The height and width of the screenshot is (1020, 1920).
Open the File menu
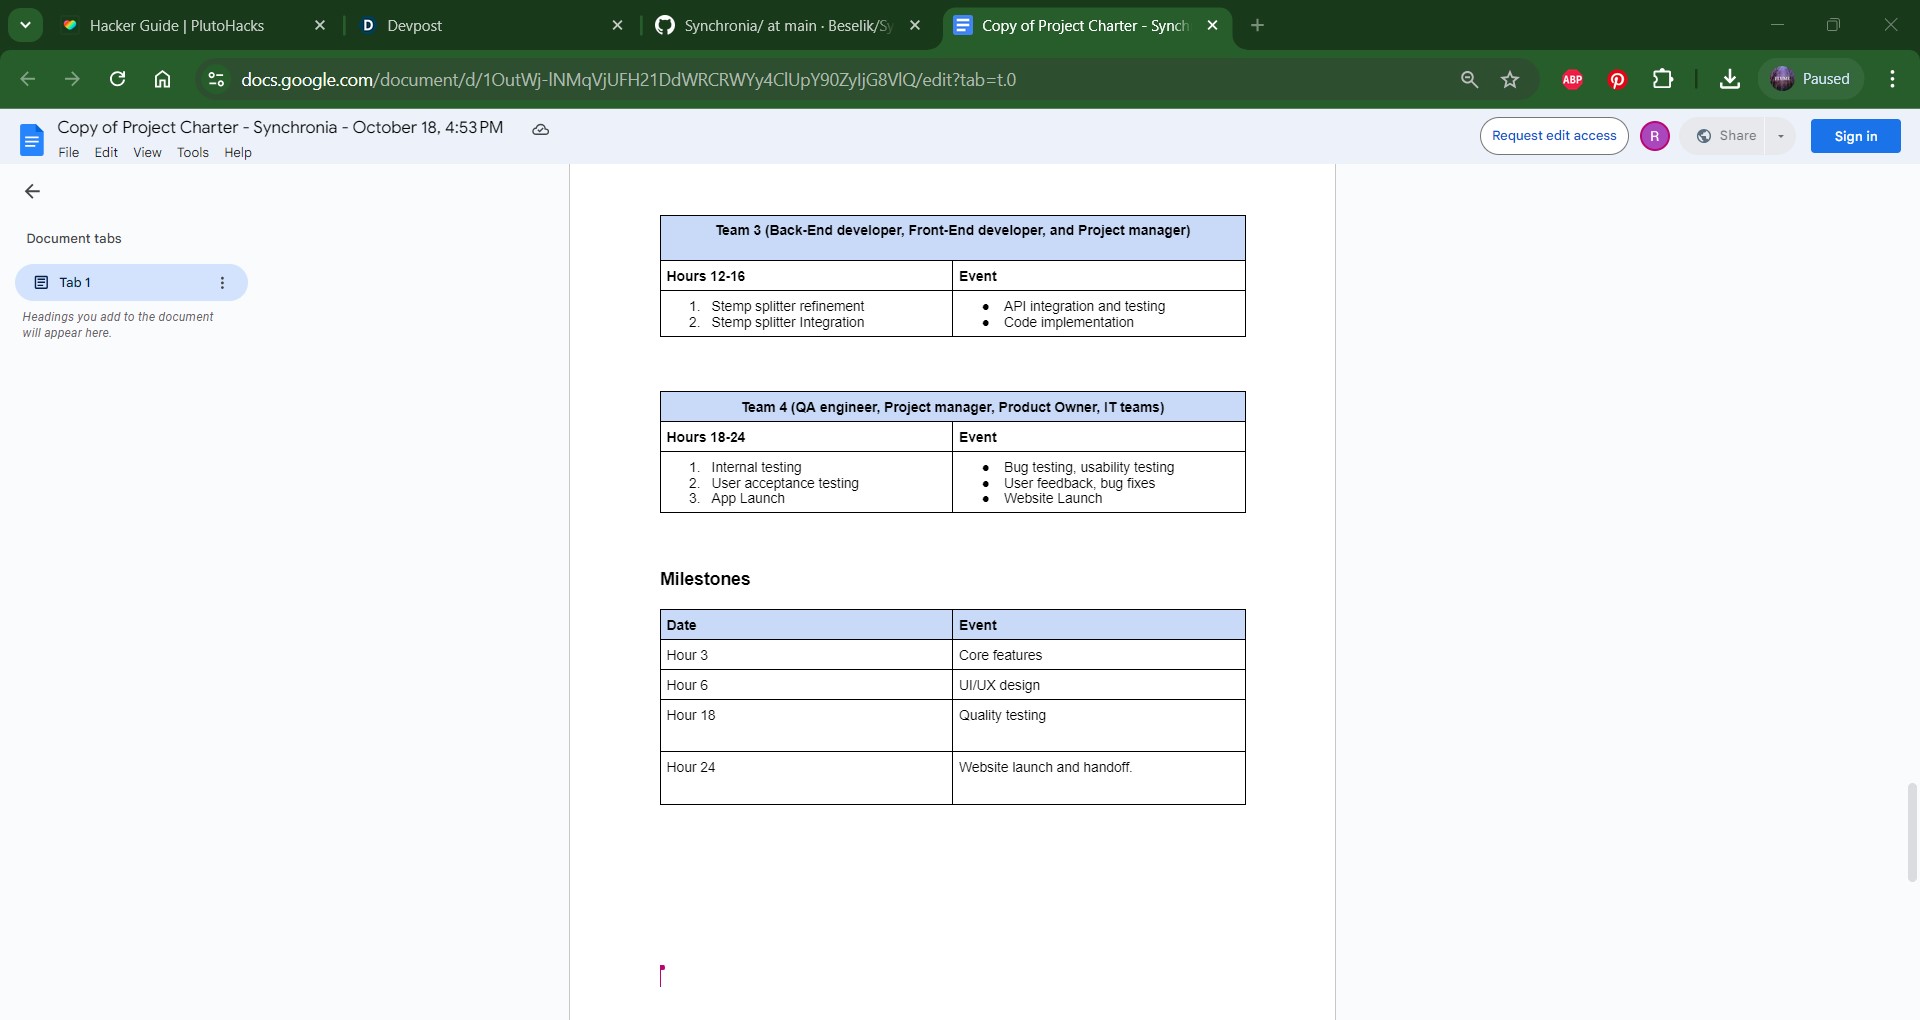(69, 152)
